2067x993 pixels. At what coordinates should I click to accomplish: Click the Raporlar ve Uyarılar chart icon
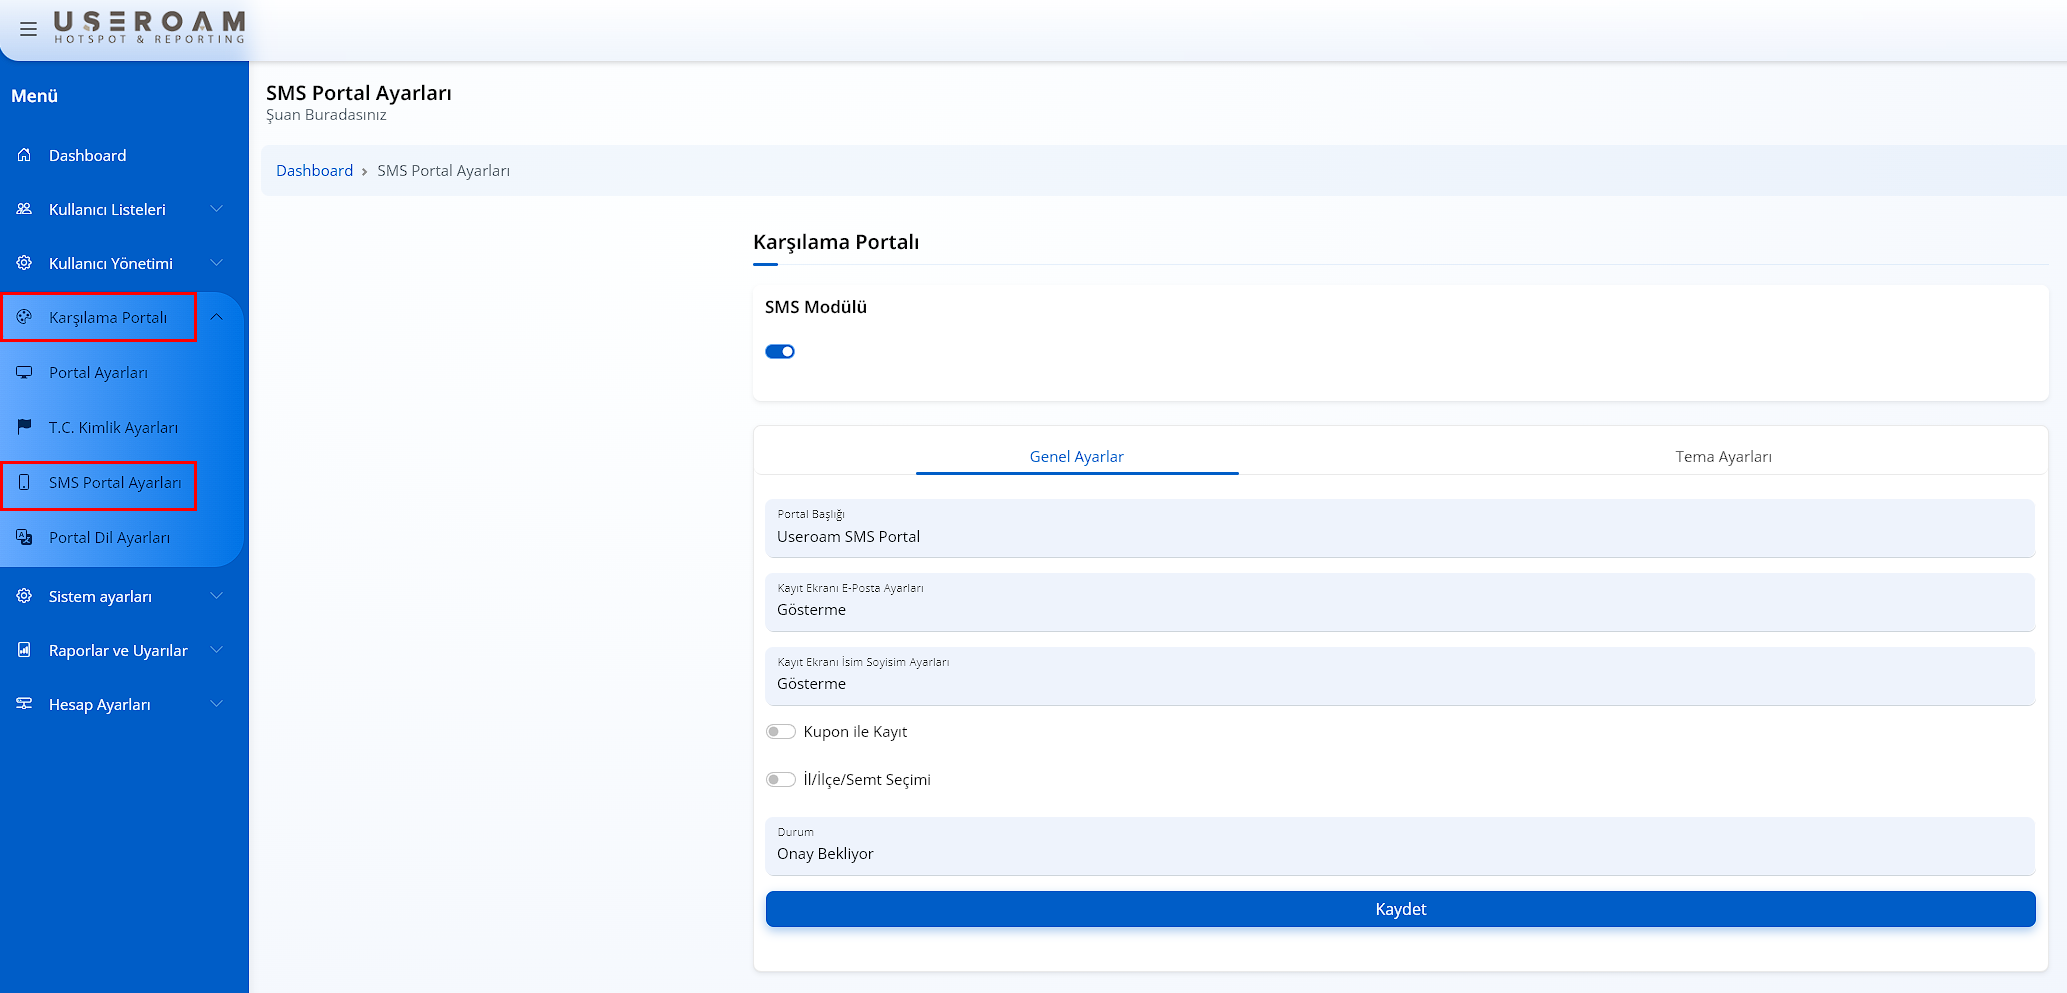tap(24, 650)
